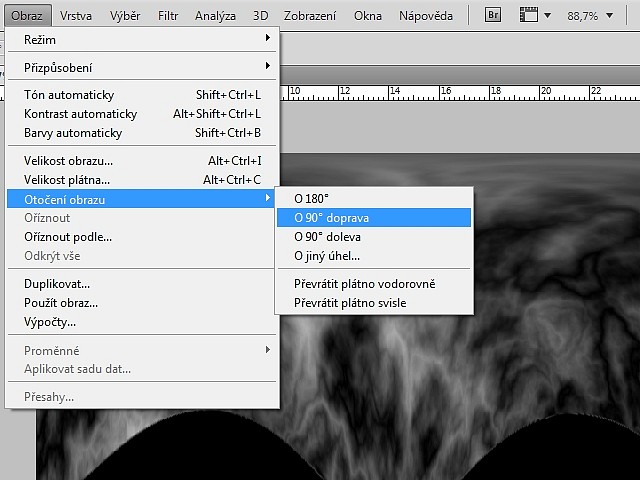Open Velikost plátna dialog
Viewport: 640px width, 480px height.
[x=141, y=180]
